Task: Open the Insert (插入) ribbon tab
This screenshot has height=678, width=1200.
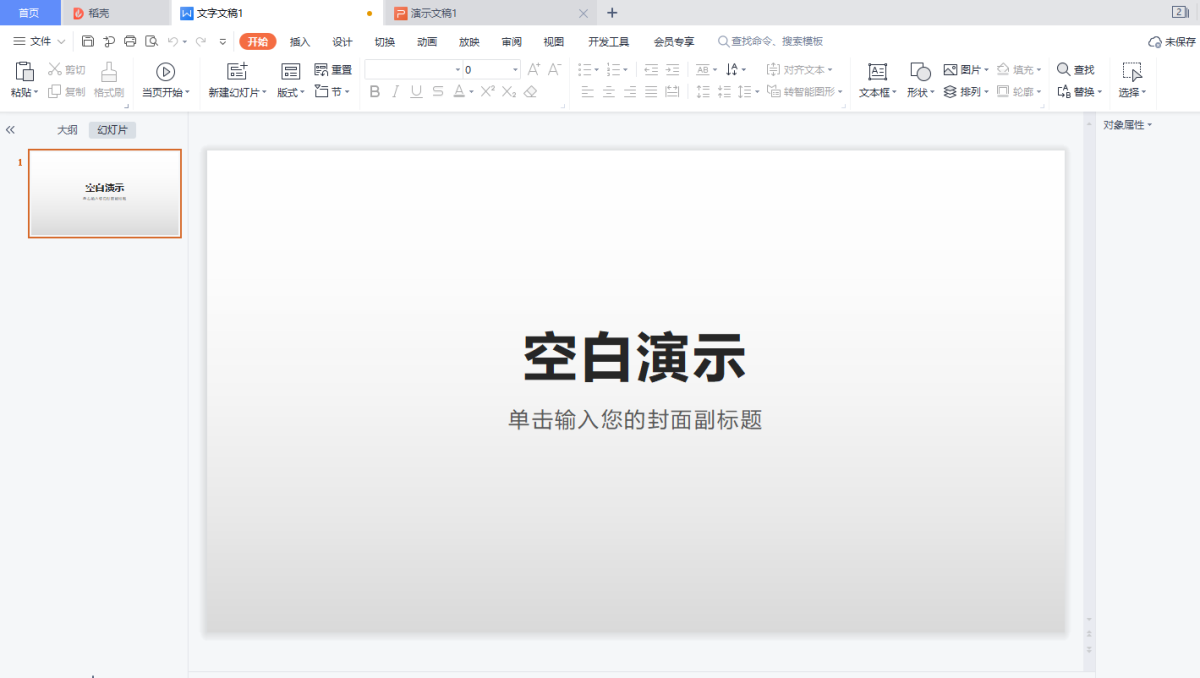Action: pos(300,42)
